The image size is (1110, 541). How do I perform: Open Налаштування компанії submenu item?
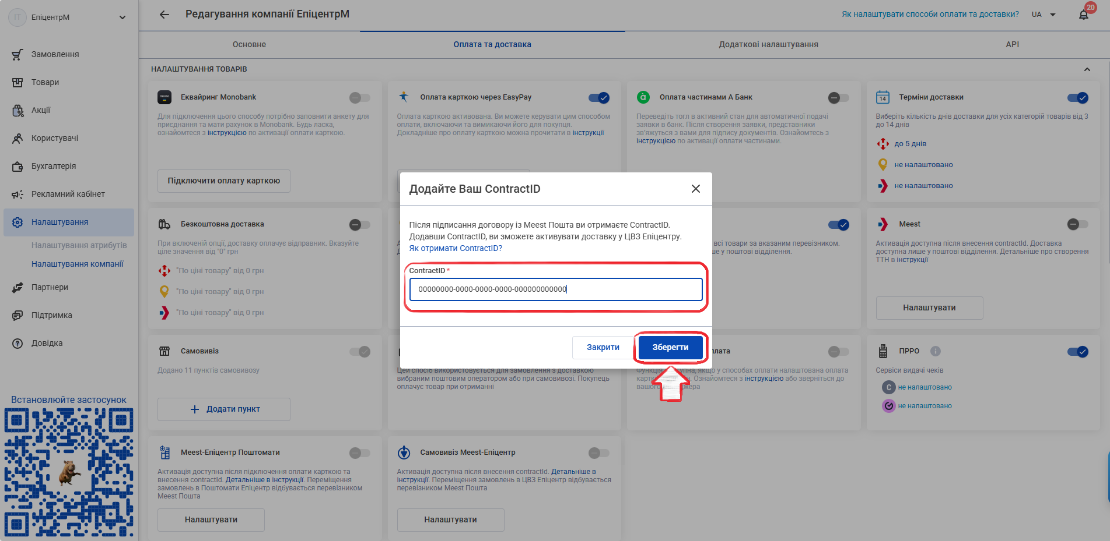point(78,264)
